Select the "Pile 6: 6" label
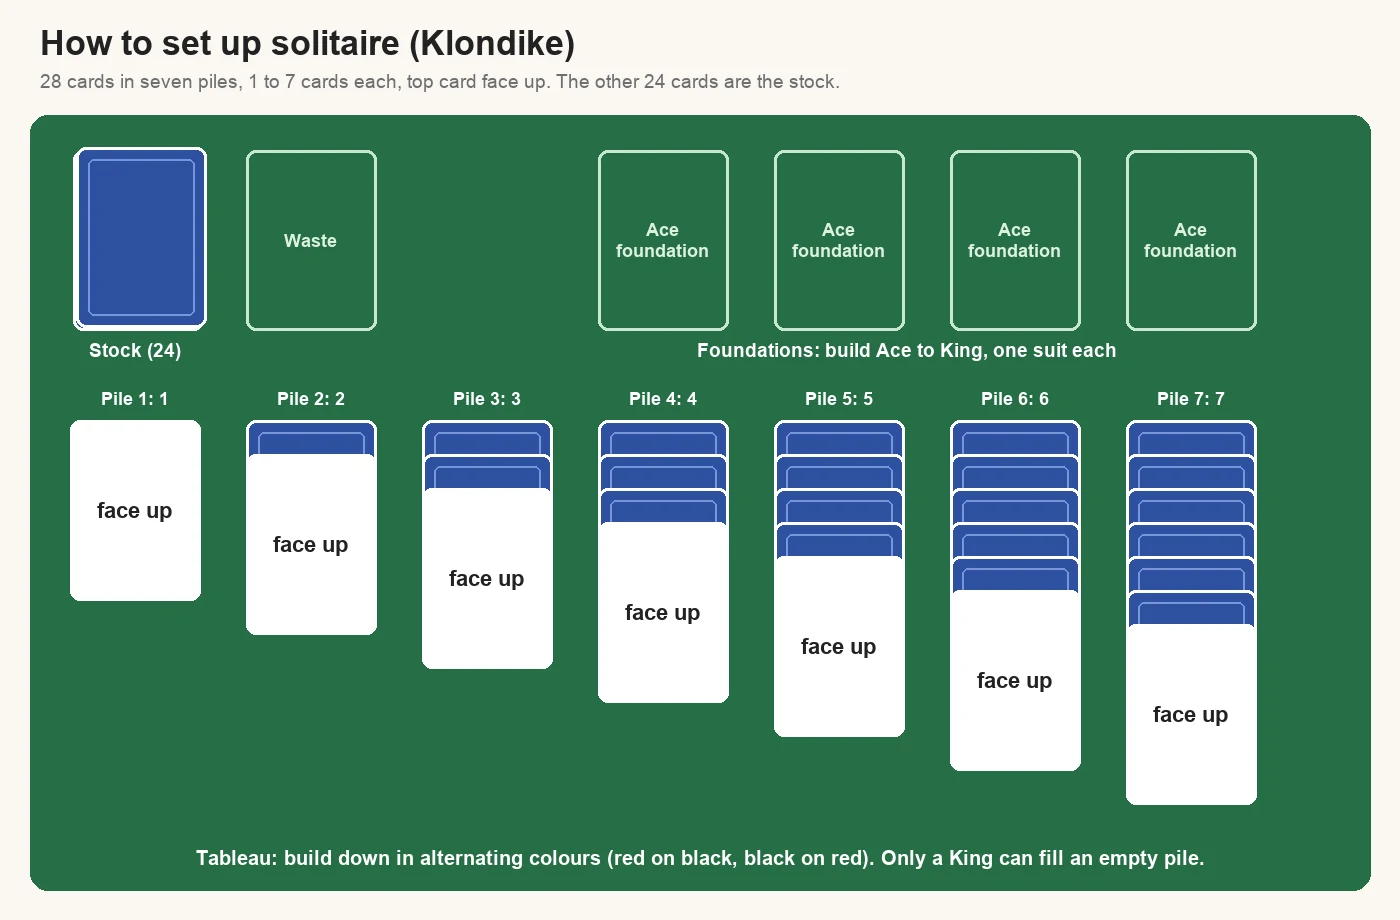1400x920 pixels. click(x=1015, y=398)
